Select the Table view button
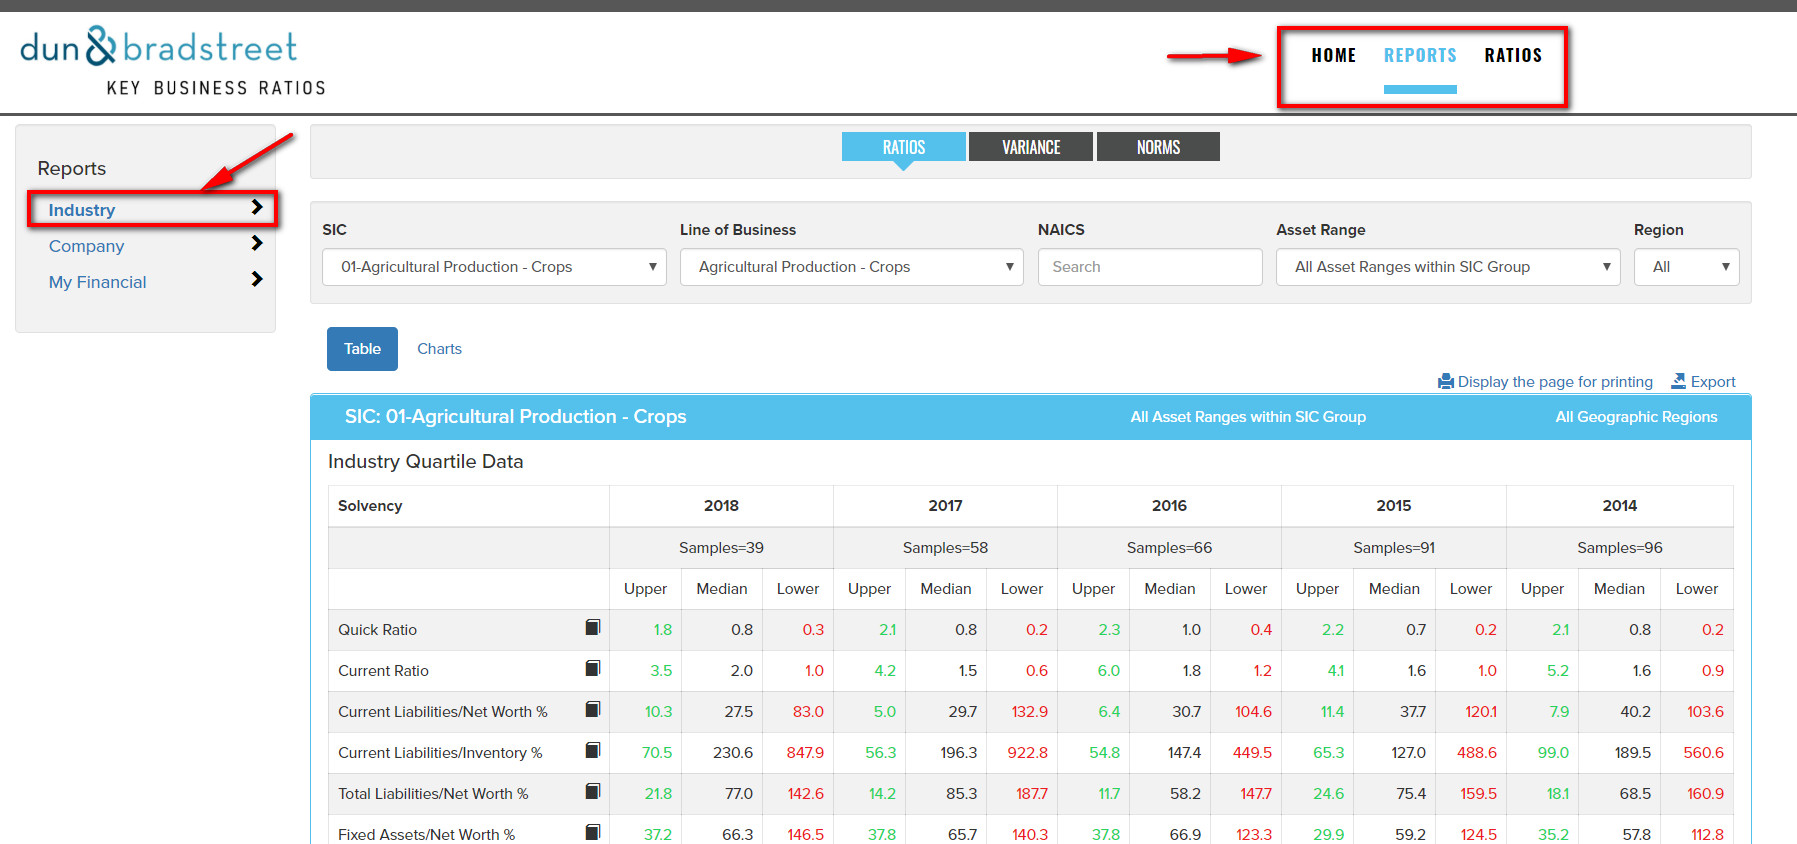1797x844 pixels. tap(362, 349)
